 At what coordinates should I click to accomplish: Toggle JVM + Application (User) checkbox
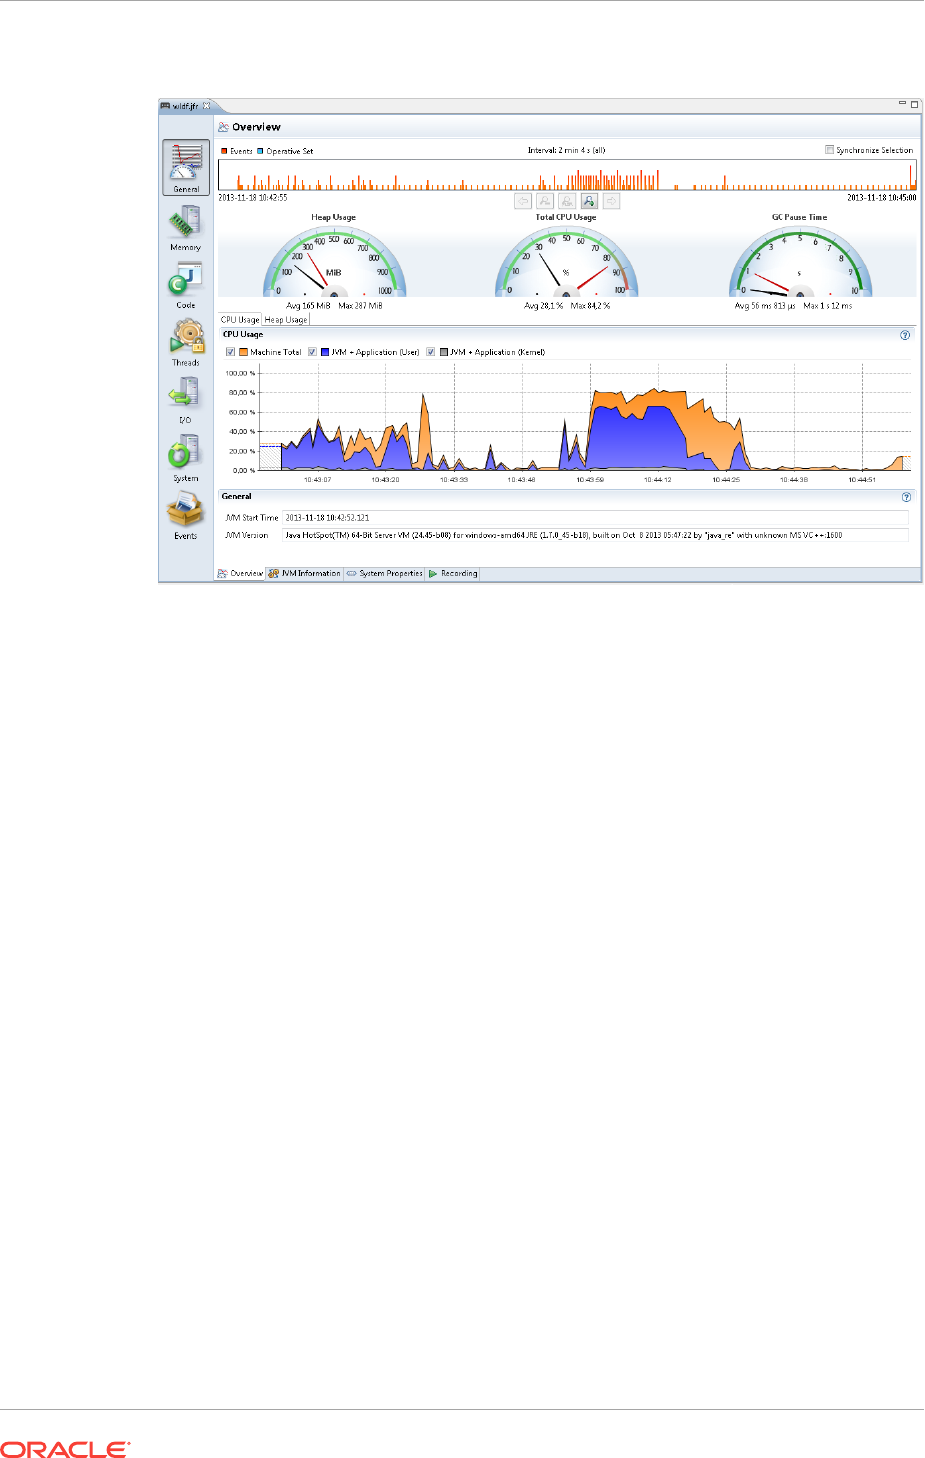coord(312,352)
